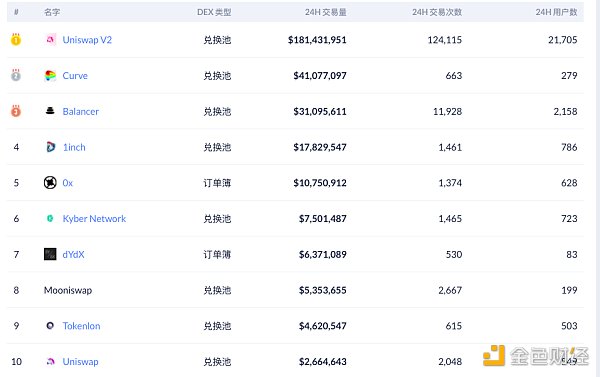Viewport: 600px width, 377px height.
Task: Open the Balancer link
Action: pos(81,111)
